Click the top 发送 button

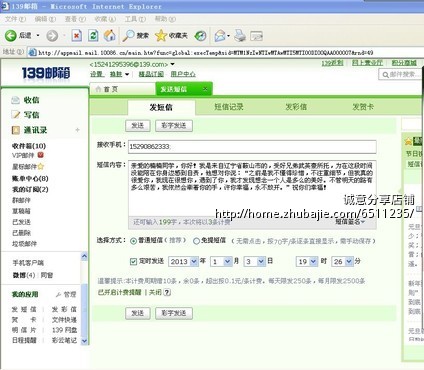(138, 126)
